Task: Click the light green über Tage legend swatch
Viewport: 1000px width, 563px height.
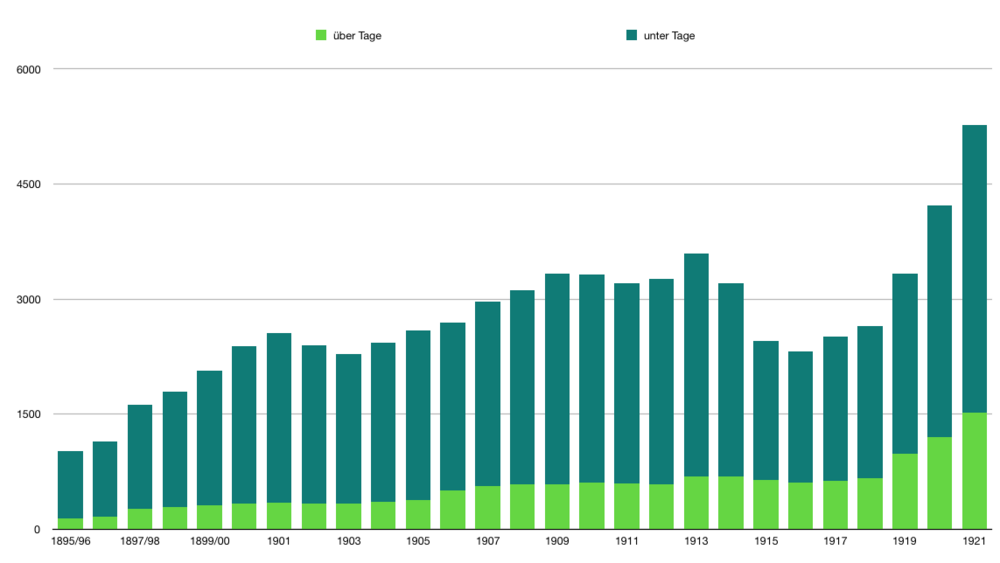Action: tap(321, 36)
